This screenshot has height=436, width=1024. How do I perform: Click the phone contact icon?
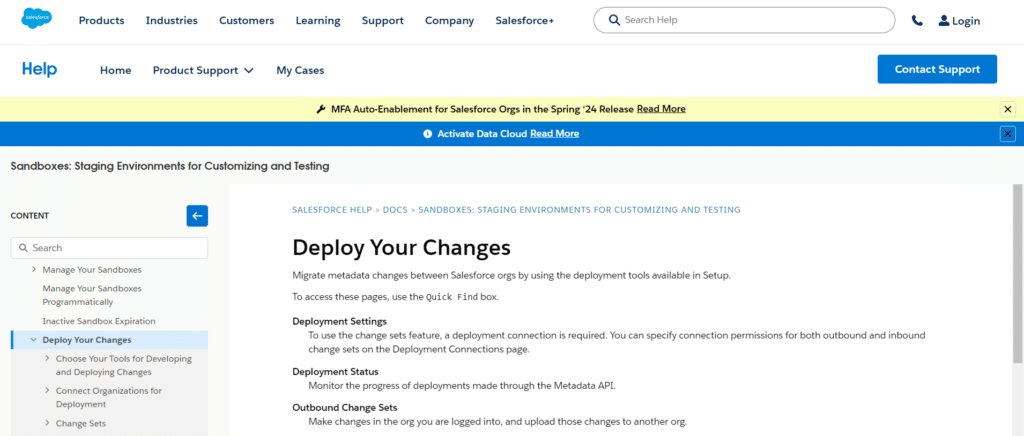(x=917, y=21)
